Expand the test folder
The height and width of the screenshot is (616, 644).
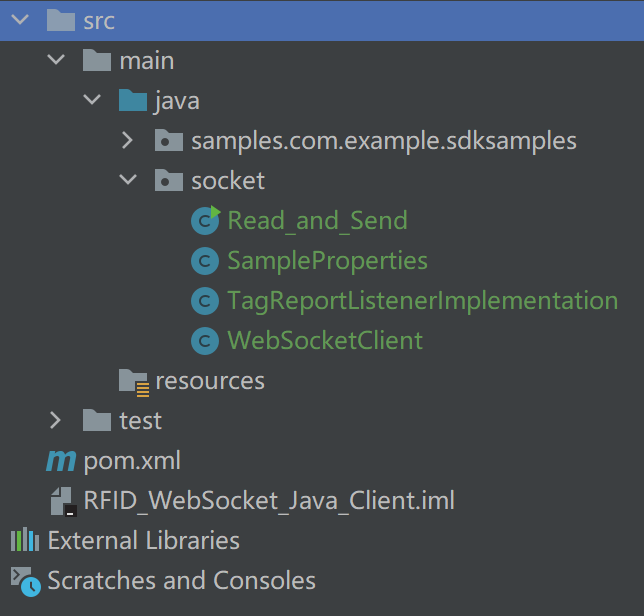tap(55, 421)
